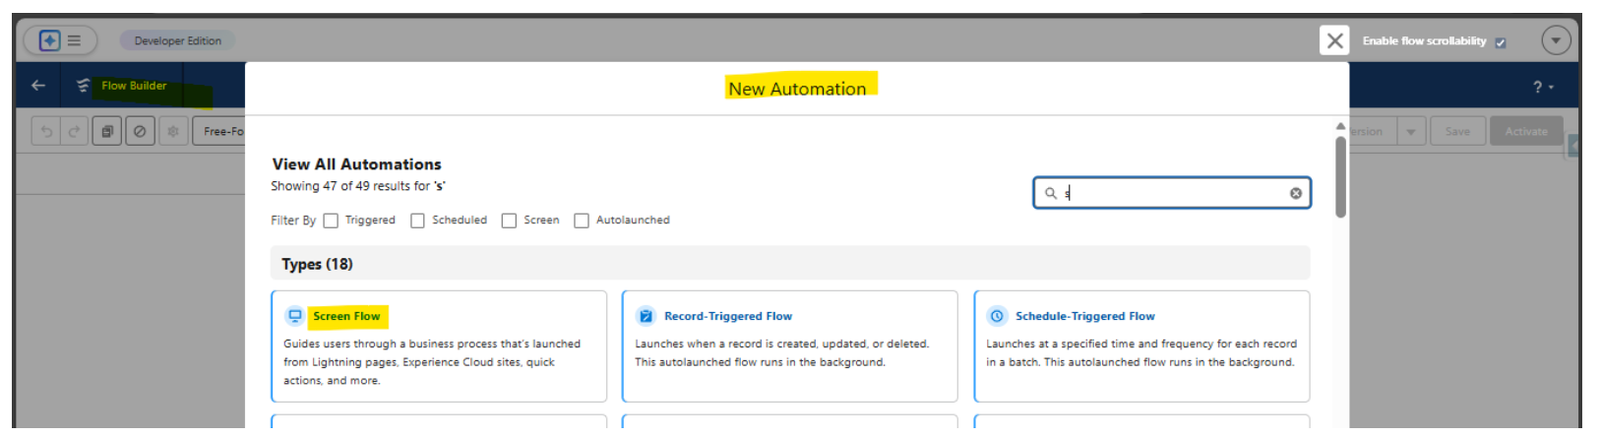Viewport: 1600px width, 443px height.
Task: Click the Activate button
Action: pos(1526,131)
